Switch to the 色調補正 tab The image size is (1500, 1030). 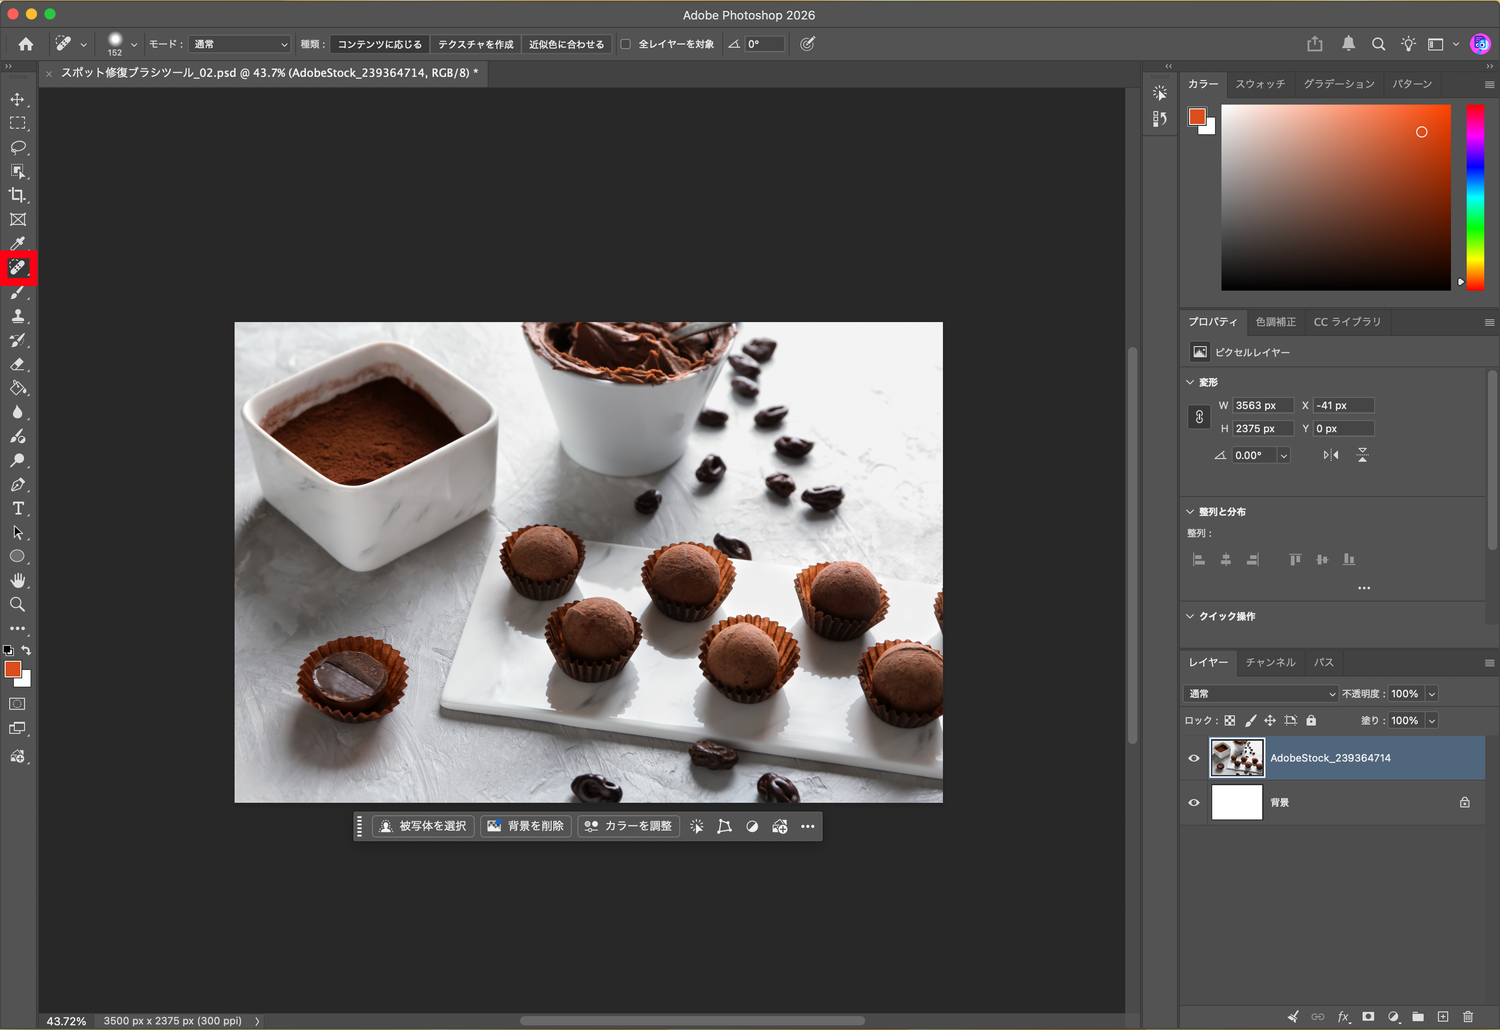[1275, 322]
